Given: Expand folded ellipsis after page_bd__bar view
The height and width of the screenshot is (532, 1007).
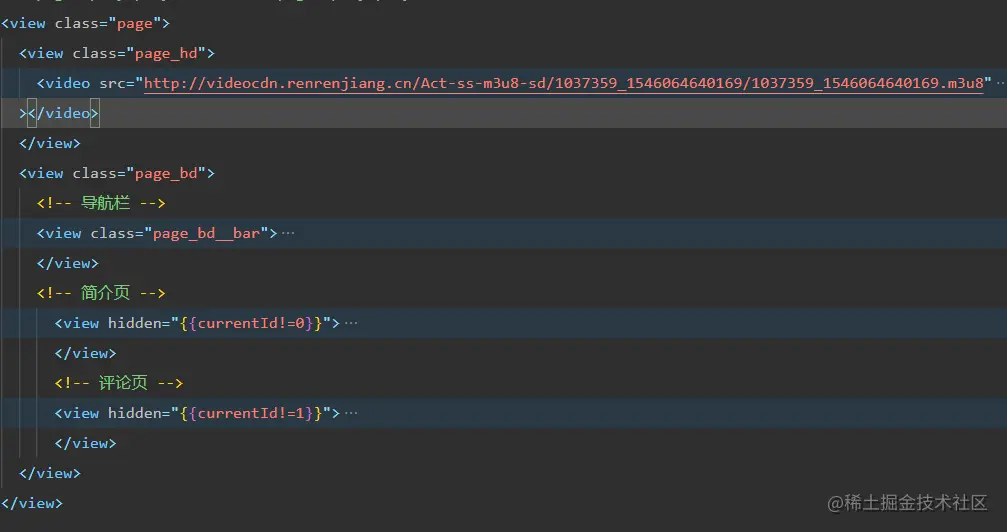Looking at the screenshot, I should [288, 233].
